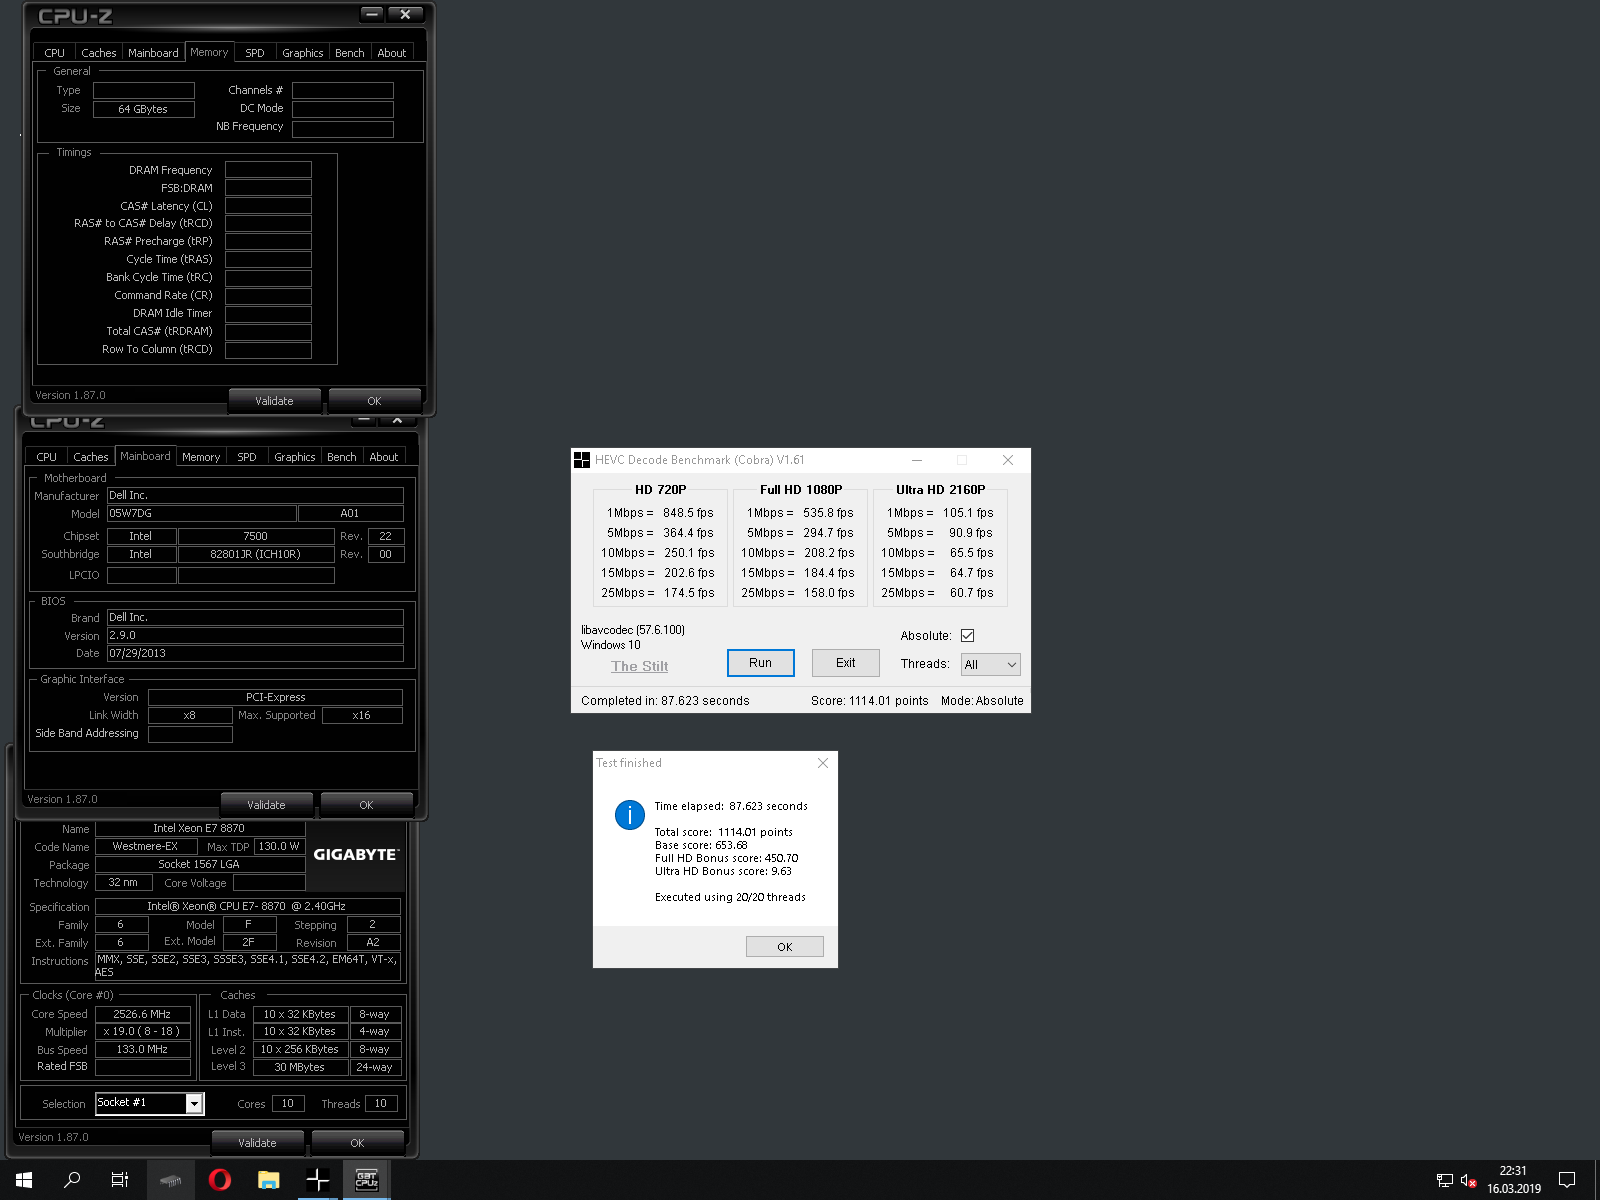Open Graphics tab in Memory window

302,53
